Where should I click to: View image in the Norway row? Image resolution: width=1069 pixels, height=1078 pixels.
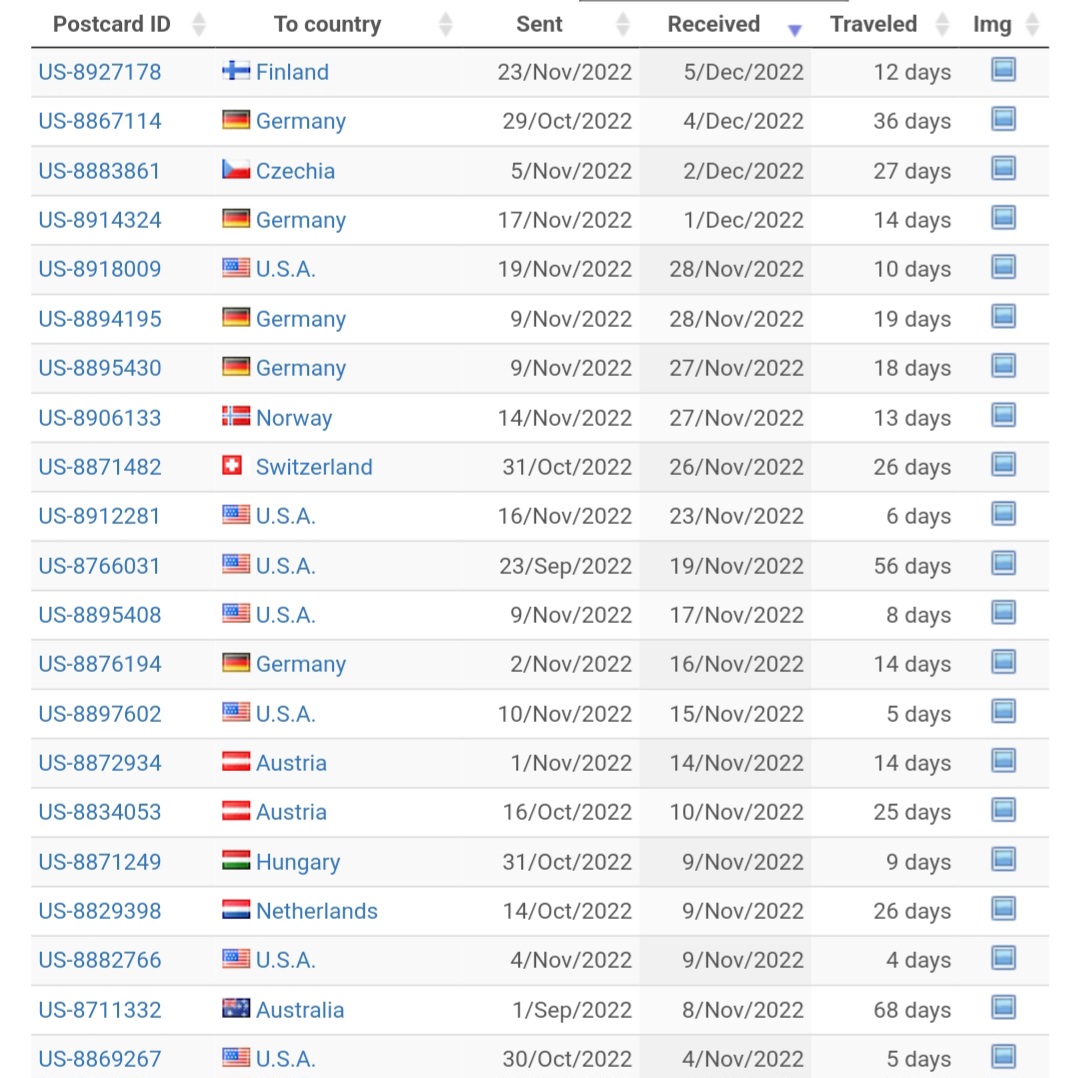tap(1003, 415)
